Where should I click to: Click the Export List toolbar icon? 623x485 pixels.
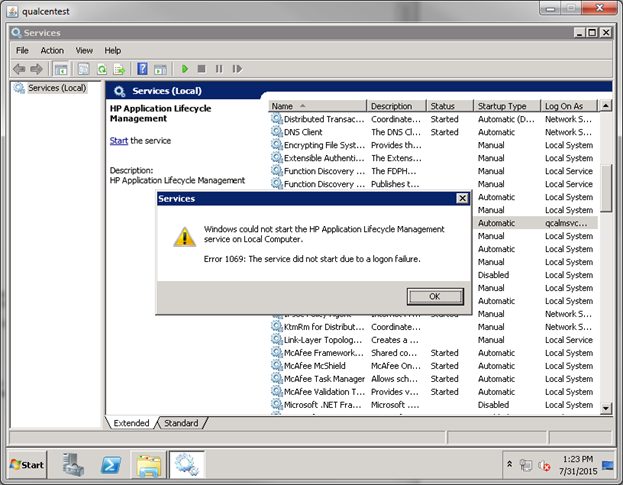[x=119, y=69]
